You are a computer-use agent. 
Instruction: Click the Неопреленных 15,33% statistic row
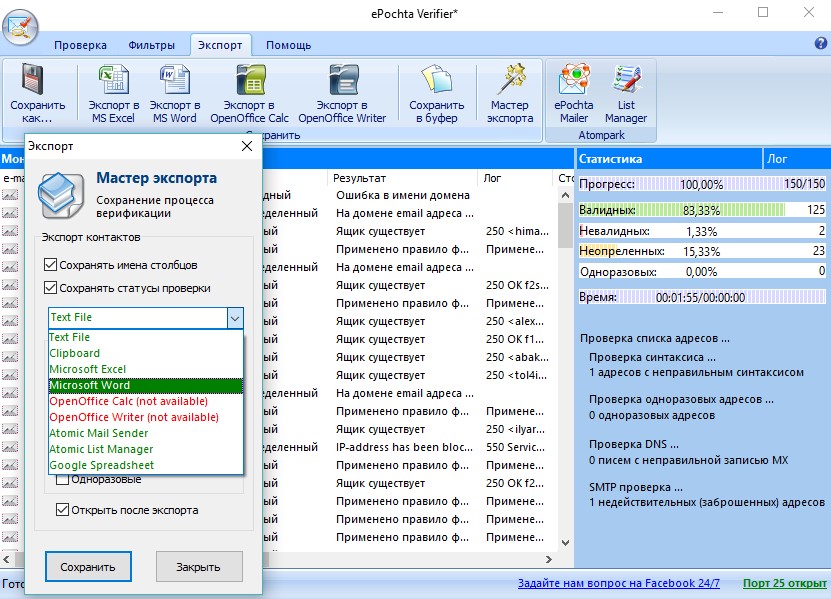click(x=702, y=251)
